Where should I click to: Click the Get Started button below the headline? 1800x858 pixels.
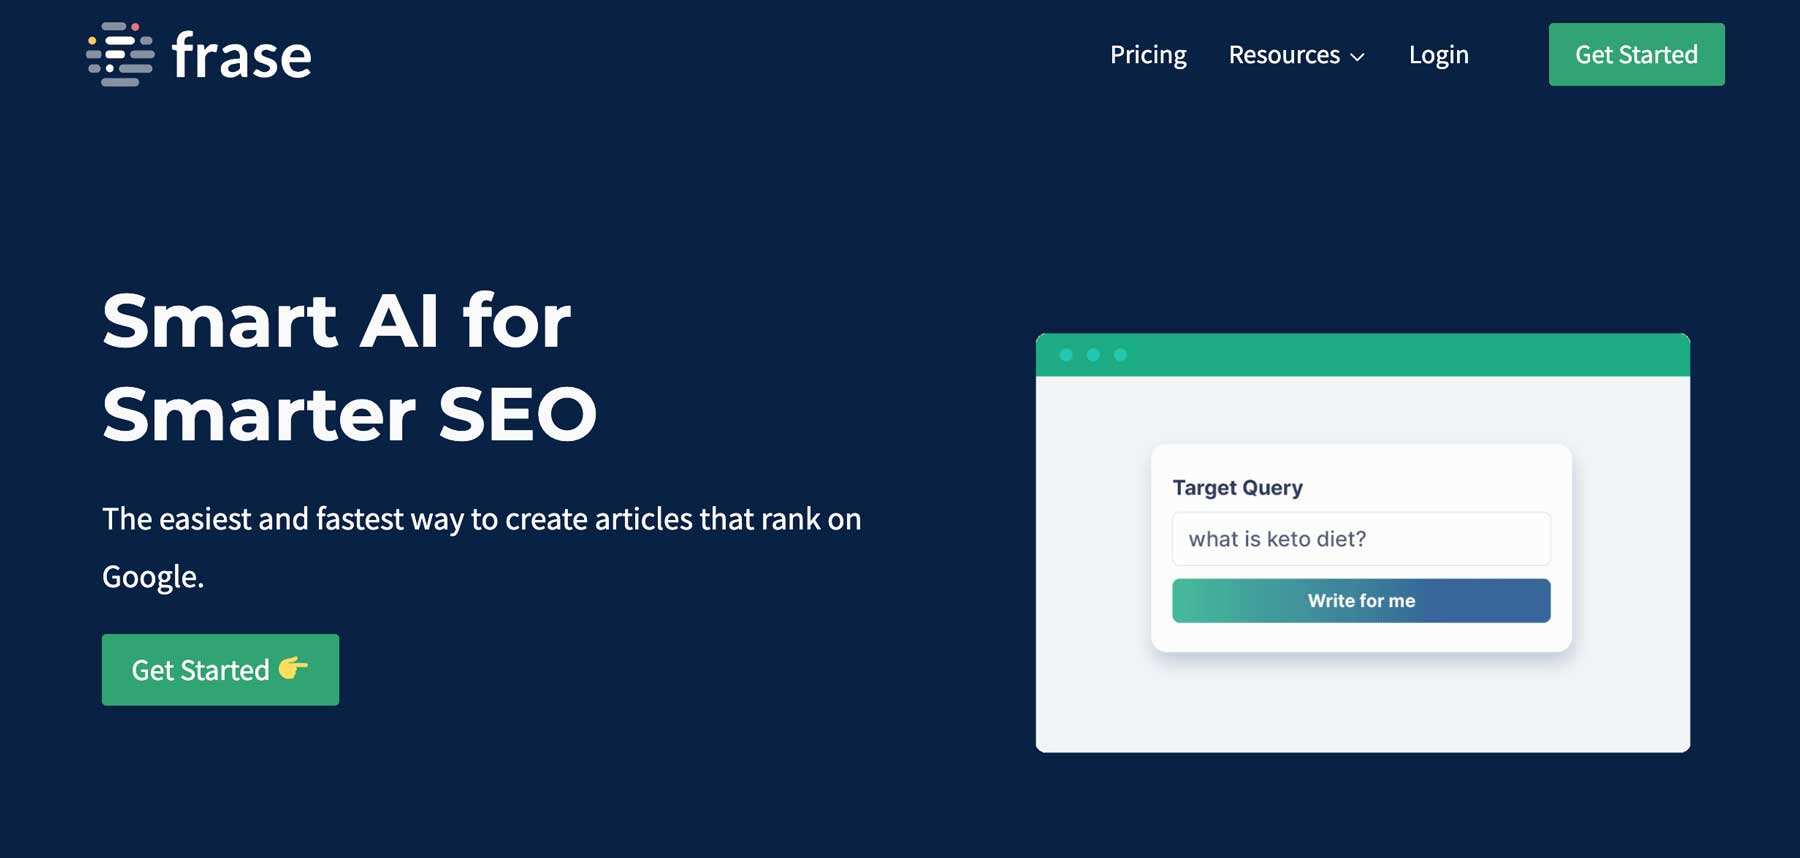coord(200,670)
